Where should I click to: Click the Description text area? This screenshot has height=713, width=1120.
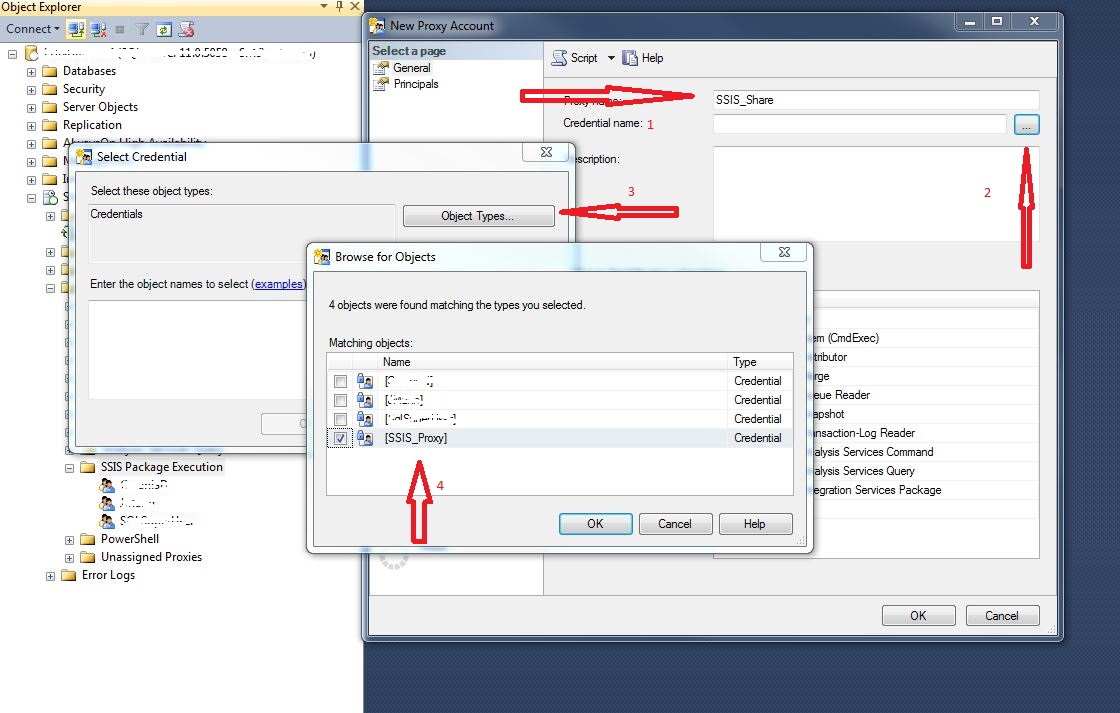coord(876,194)
